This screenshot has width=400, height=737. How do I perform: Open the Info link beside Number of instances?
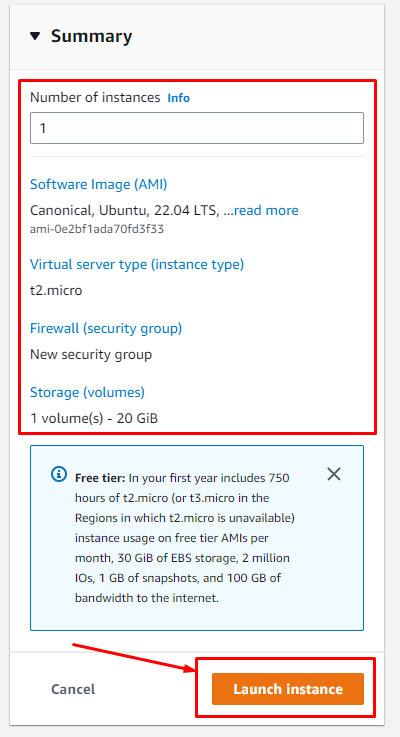tap(179, 98)
